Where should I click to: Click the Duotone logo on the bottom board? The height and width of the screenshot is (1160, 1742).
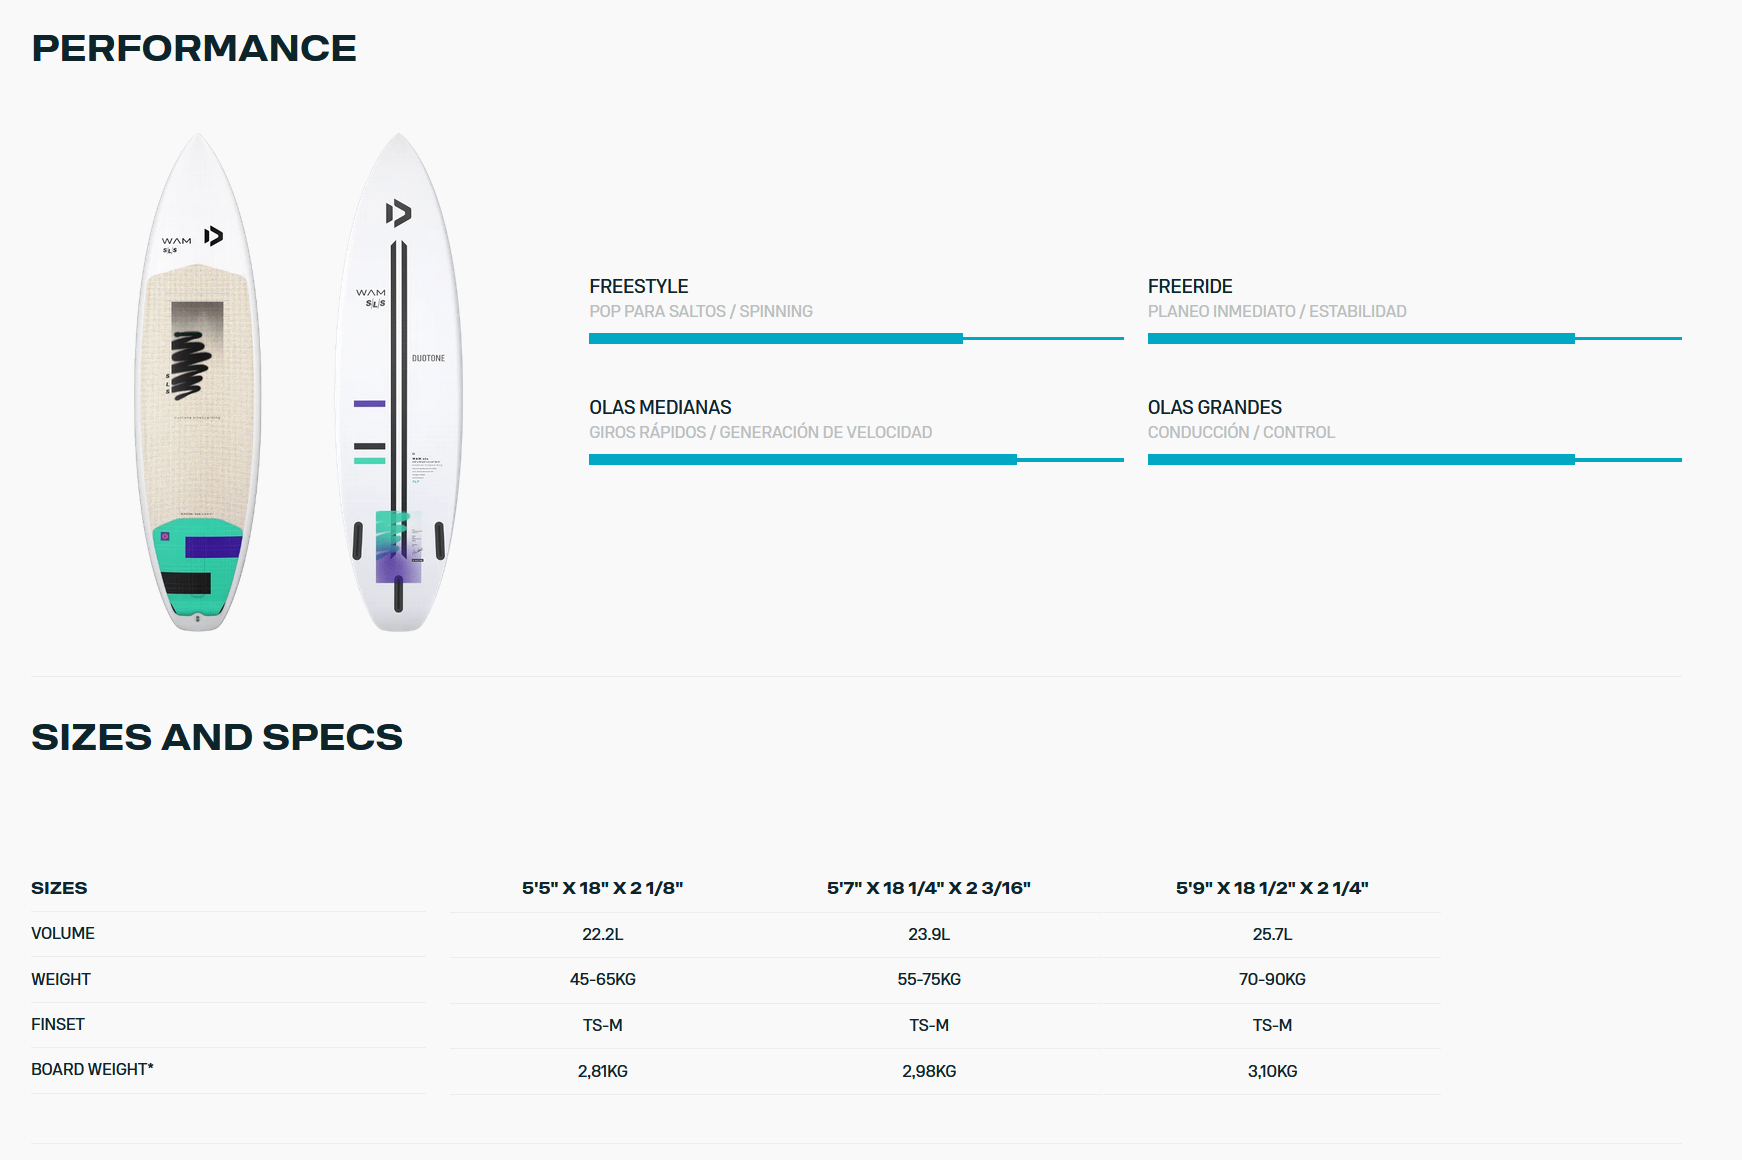[x=398, y=213]
